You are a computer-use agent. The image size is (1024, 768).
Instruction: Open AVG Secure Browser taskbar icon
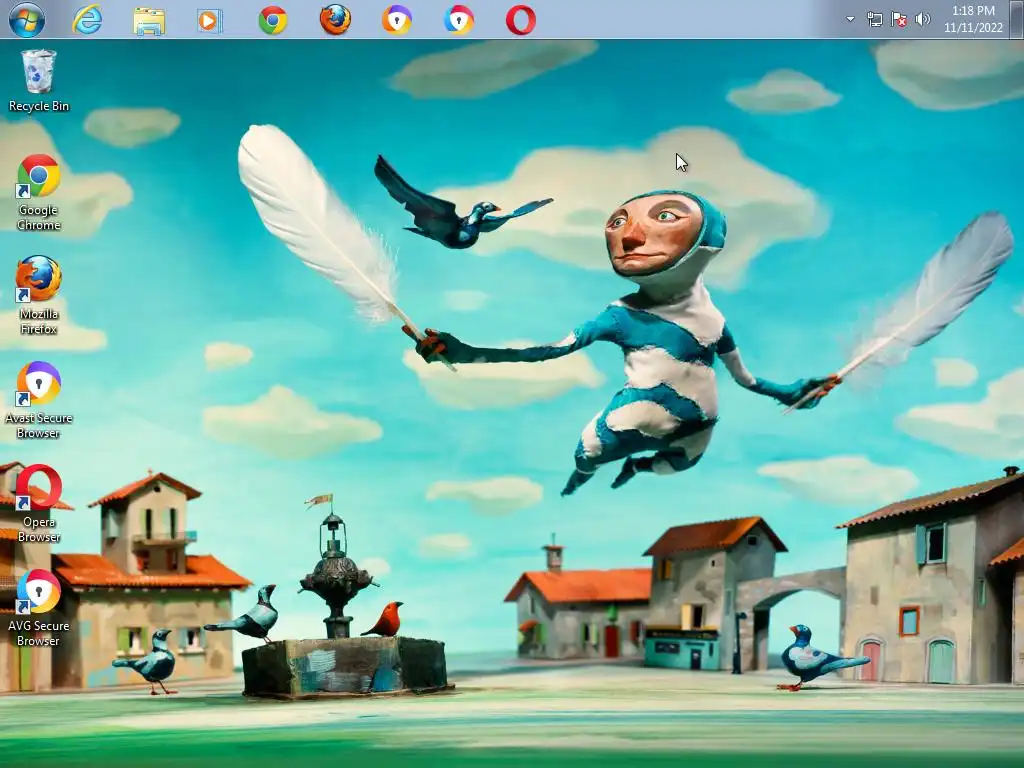(459, 20)
